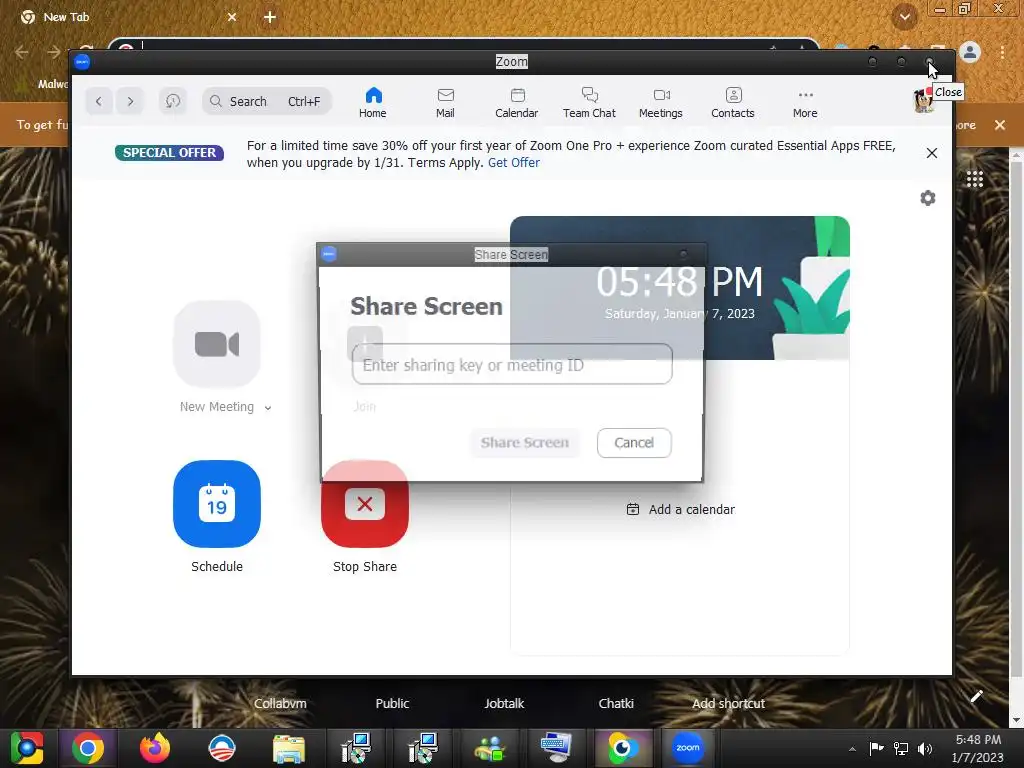Close the New Tab in Chrome

click(232, 17)
